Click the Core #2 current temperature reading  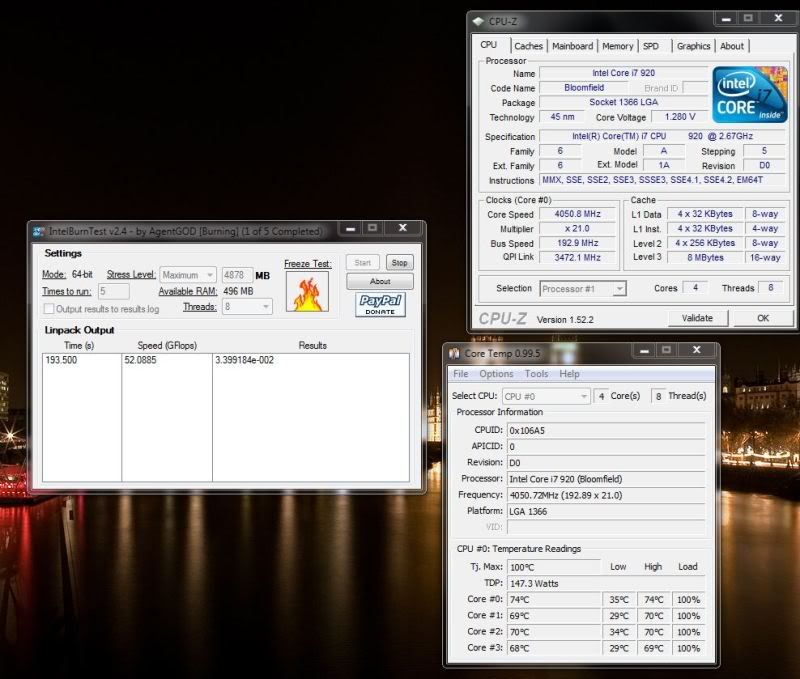pos(554,632)
